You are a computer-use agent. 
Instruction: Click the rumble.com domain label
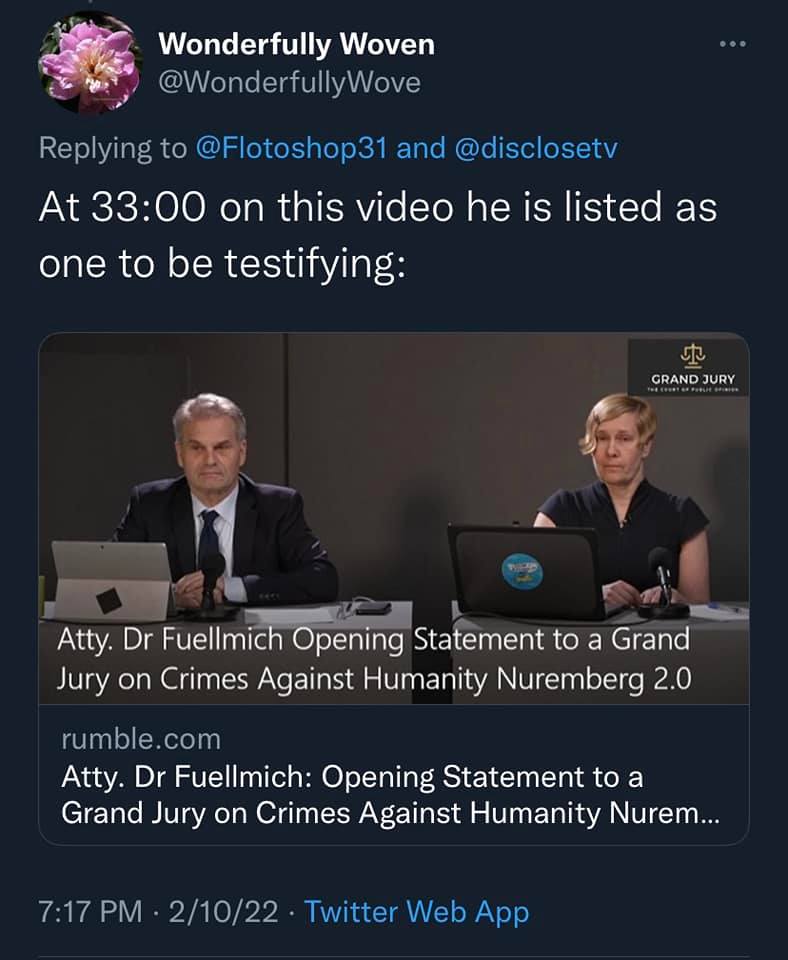(x=141, y=739)
